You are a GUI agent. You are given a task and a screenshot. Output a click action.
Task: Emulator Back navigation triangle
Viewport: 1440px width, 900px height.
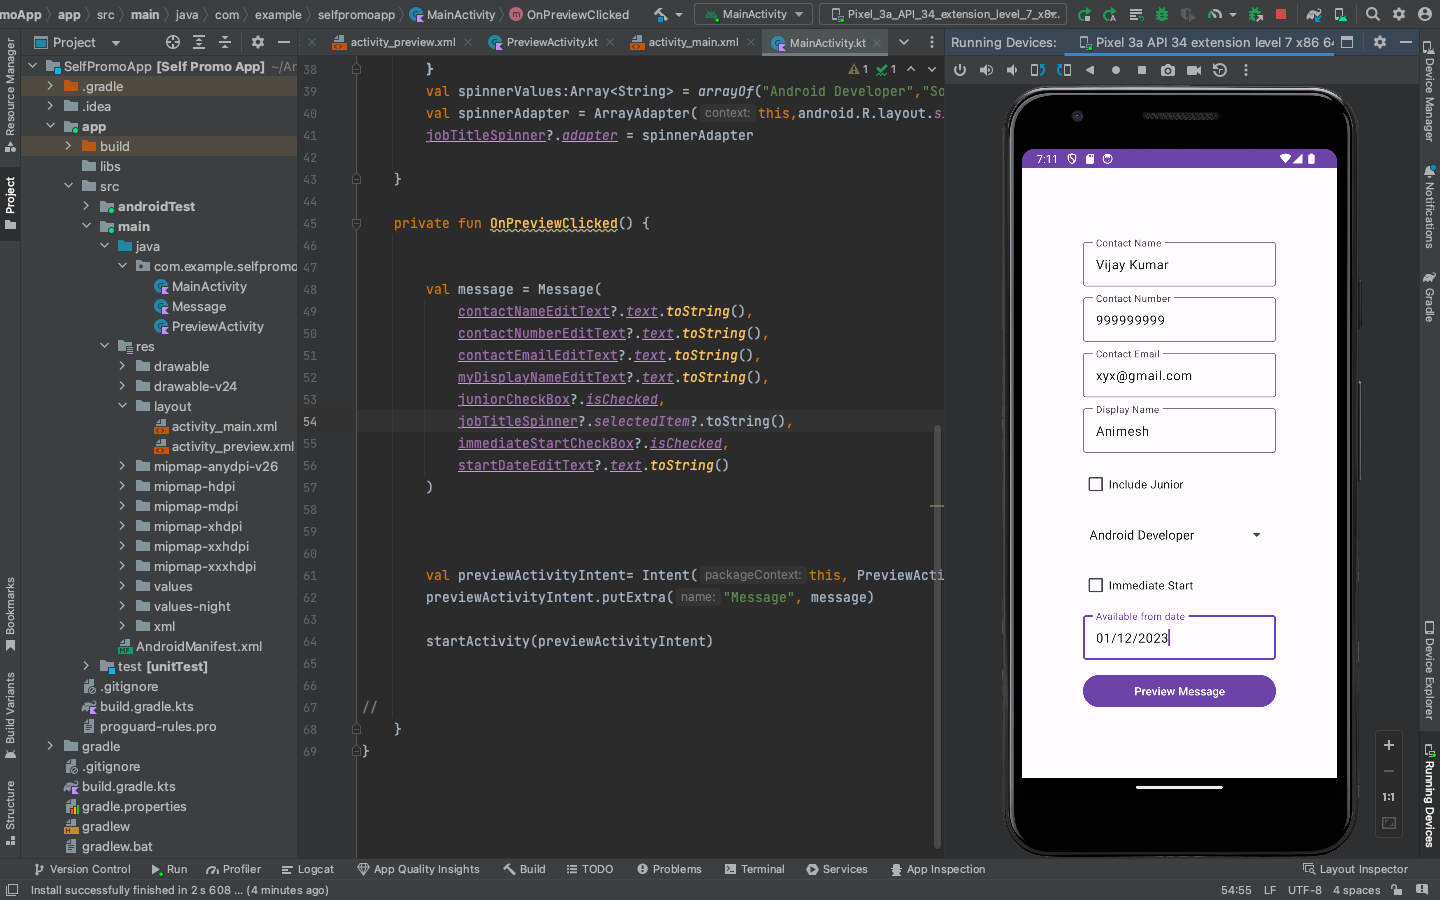click(1090, 70)
